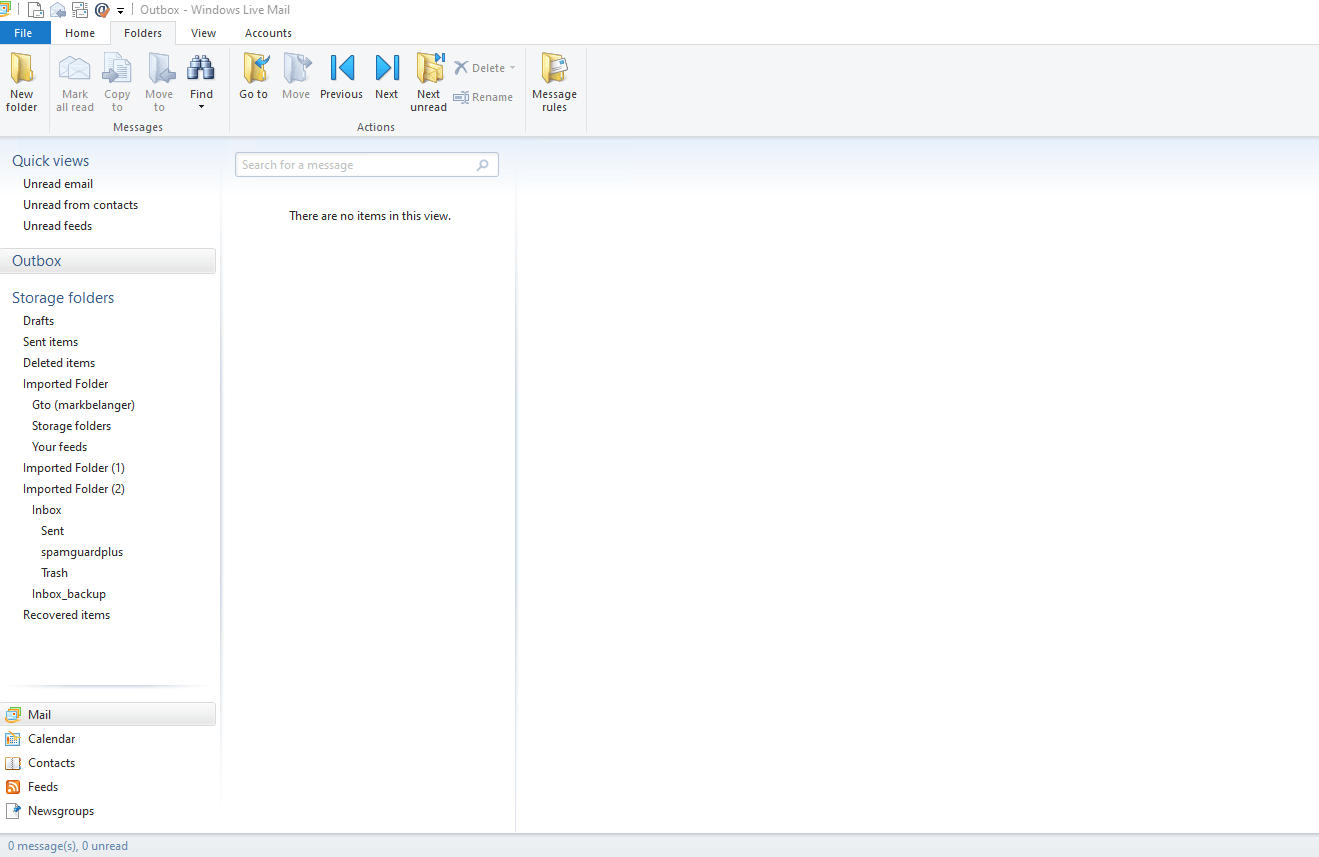
Task: Open the Inbox_backup folder
Action: pos(69,594)
